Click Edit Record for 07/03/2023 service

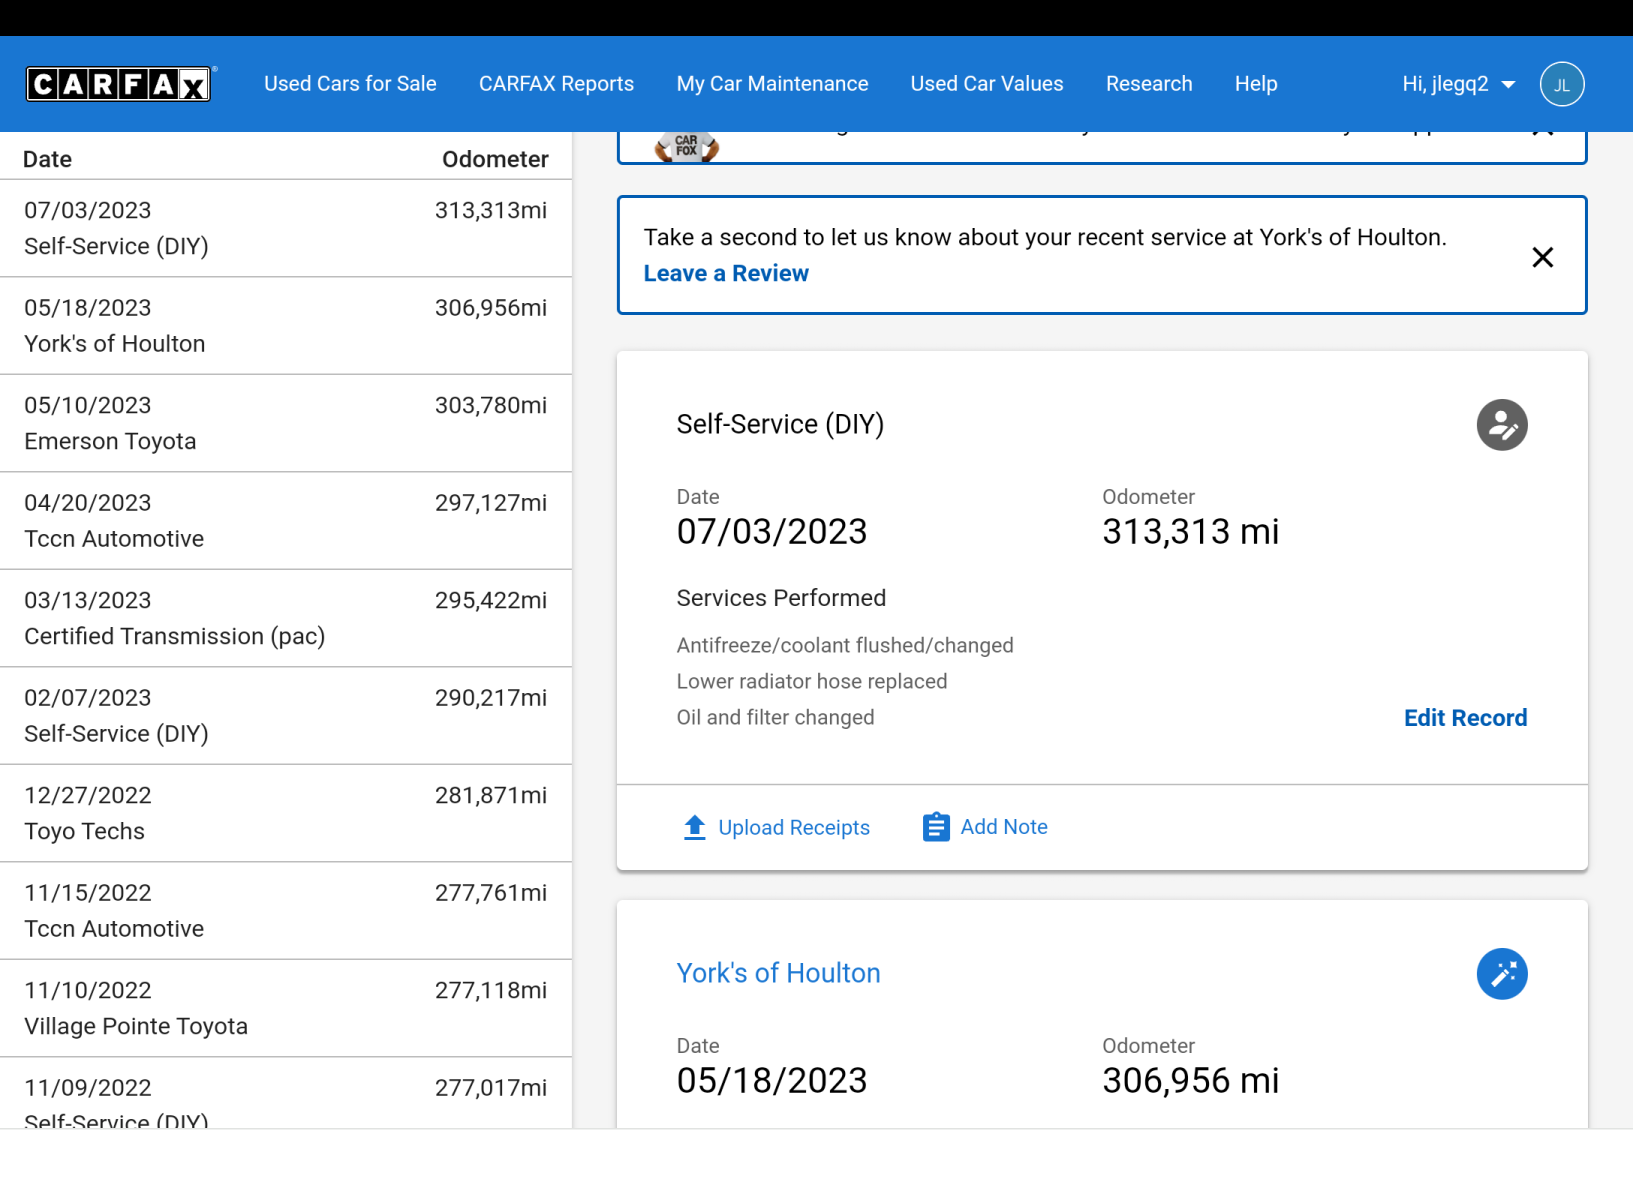tap(1465, 718)
